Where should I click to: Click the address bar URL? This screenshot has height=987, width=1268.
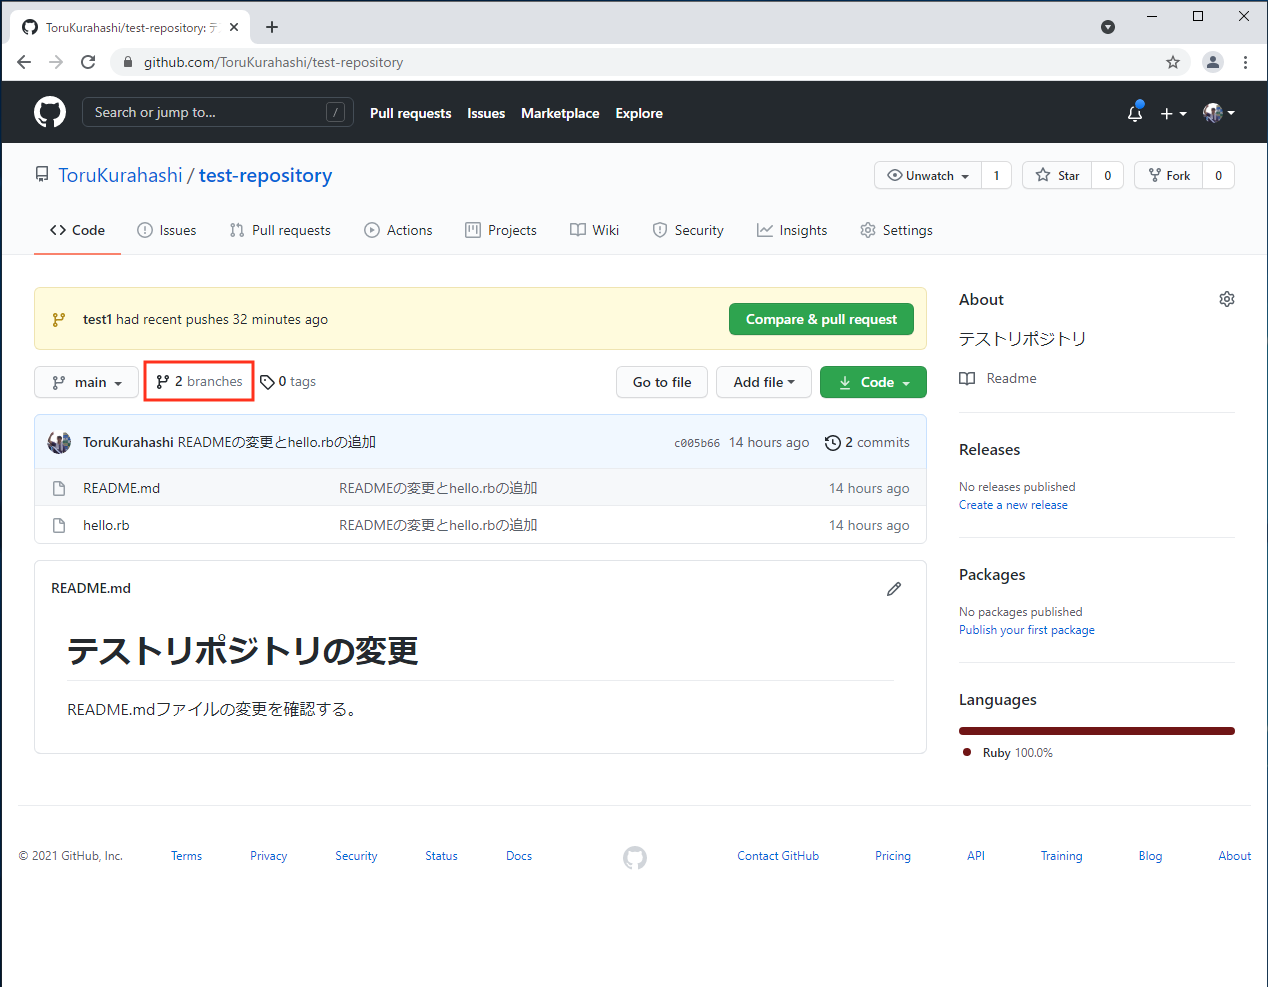click(273, 62)
